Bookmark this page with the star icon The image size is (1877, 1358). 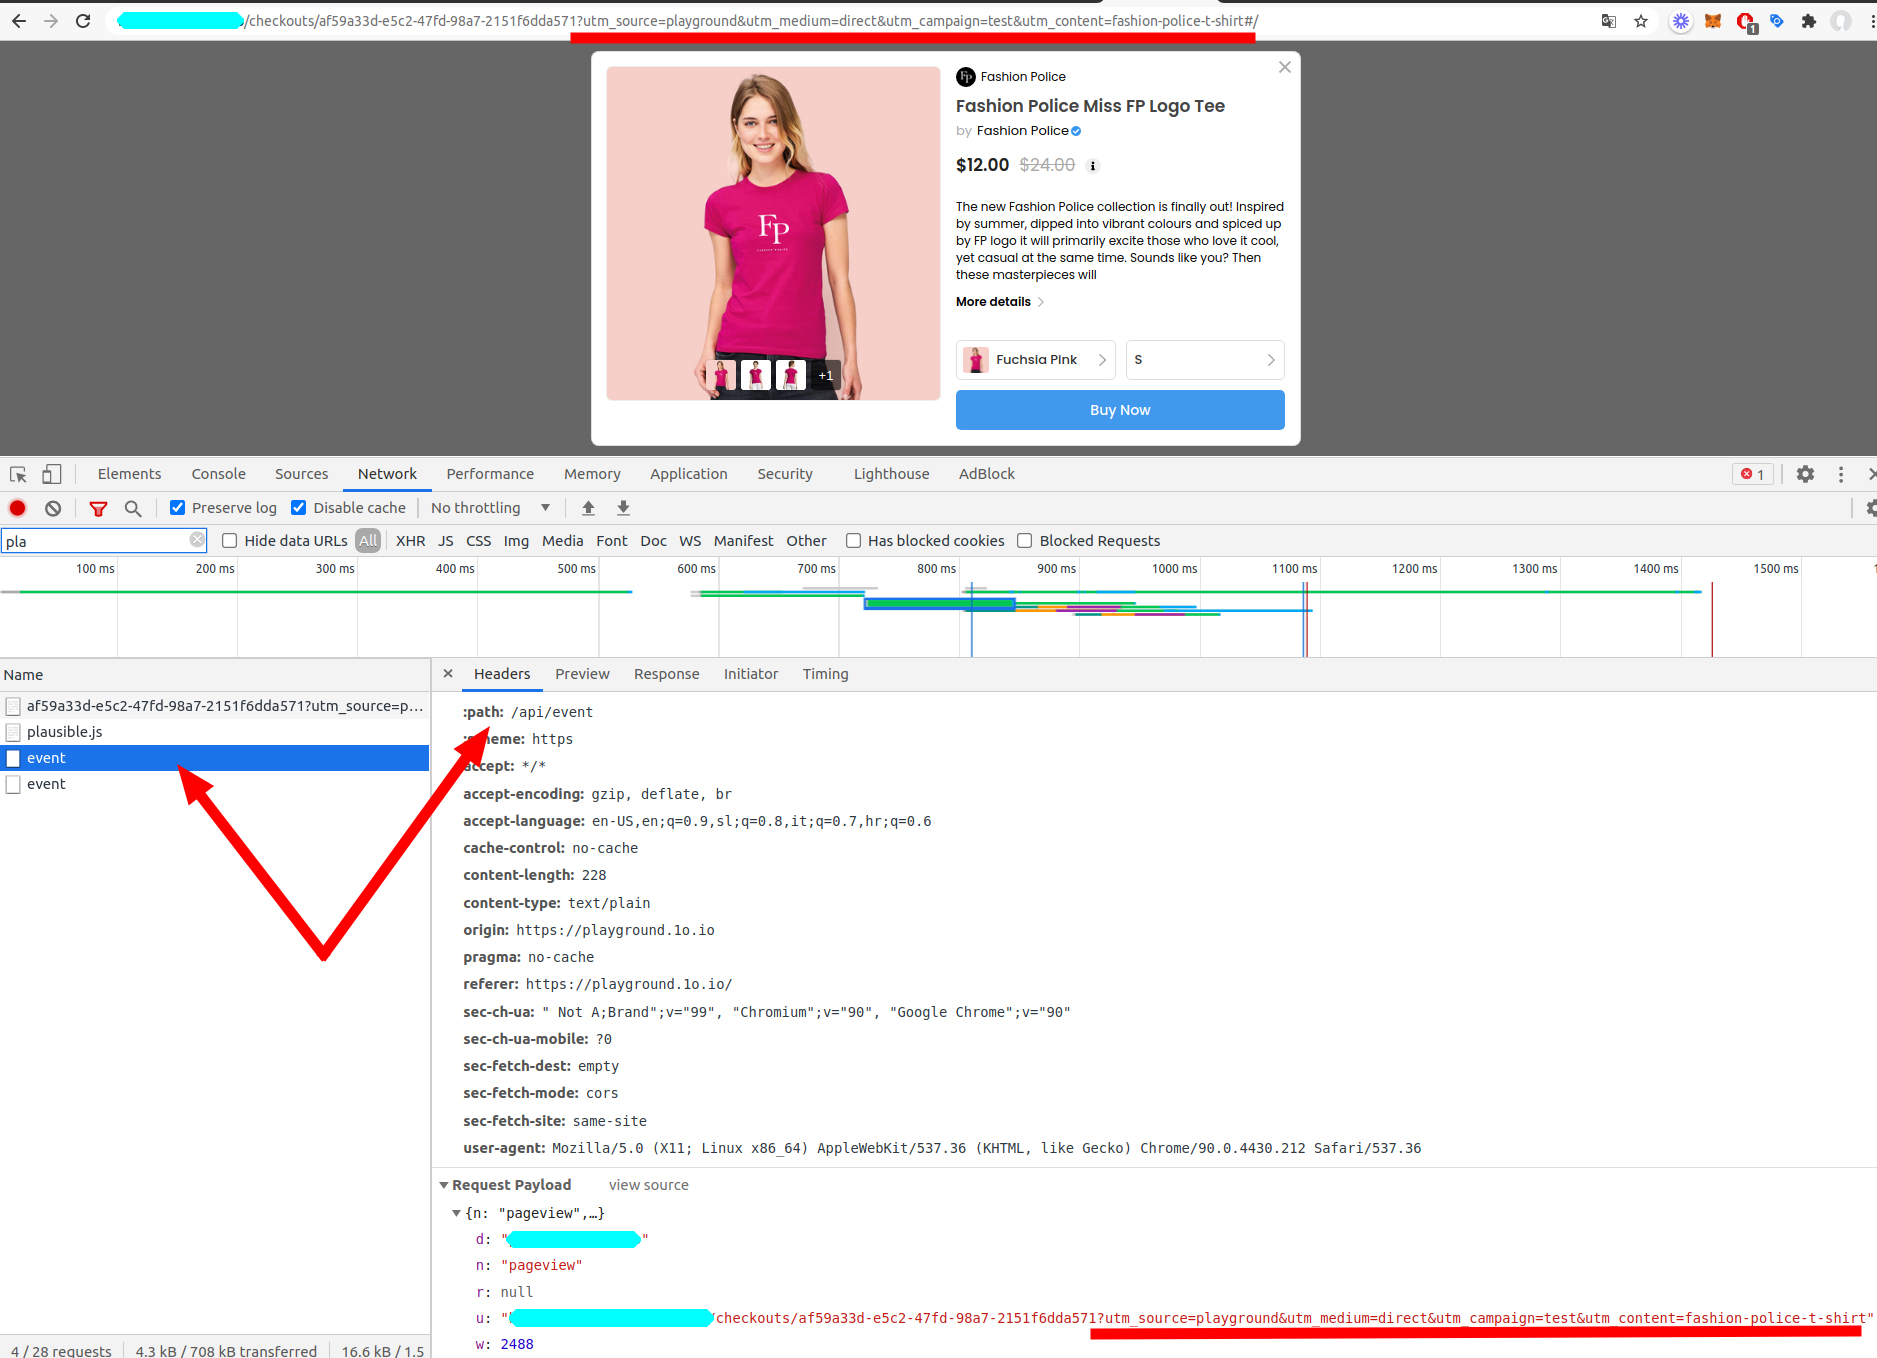pyautogui.click(x=1641, y=21)
